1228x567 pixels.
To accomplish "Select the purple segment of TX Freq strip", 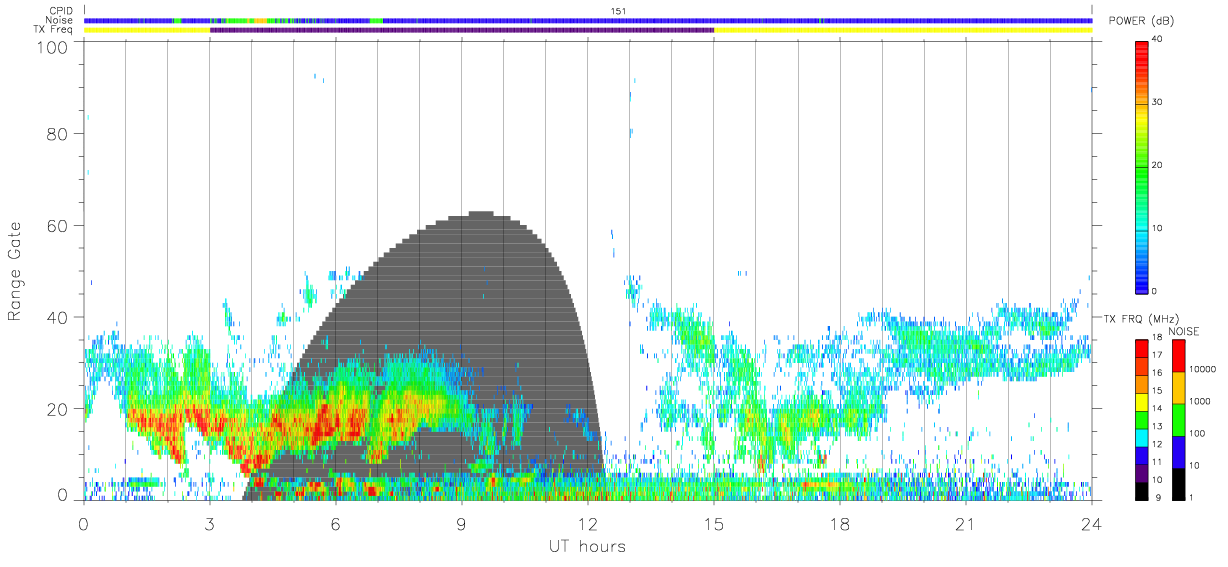I will coord(462,30).
